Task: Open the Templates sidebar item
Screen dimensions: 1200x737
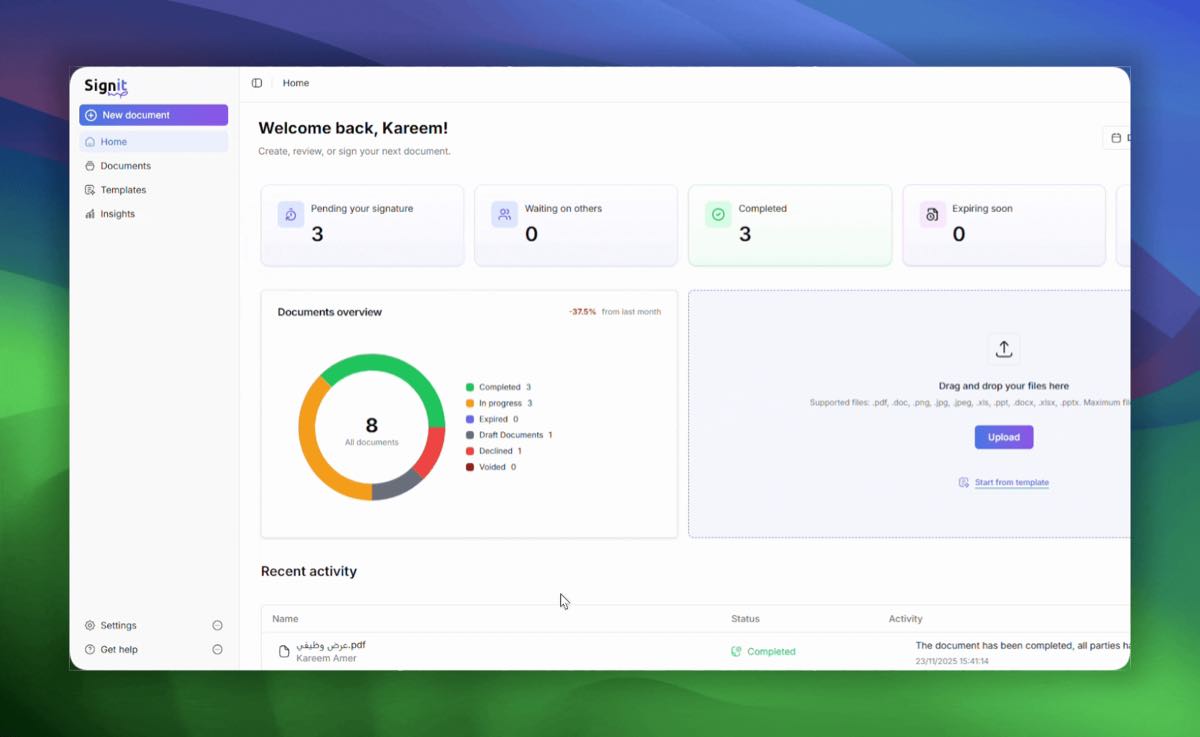Action: [154, 190]
